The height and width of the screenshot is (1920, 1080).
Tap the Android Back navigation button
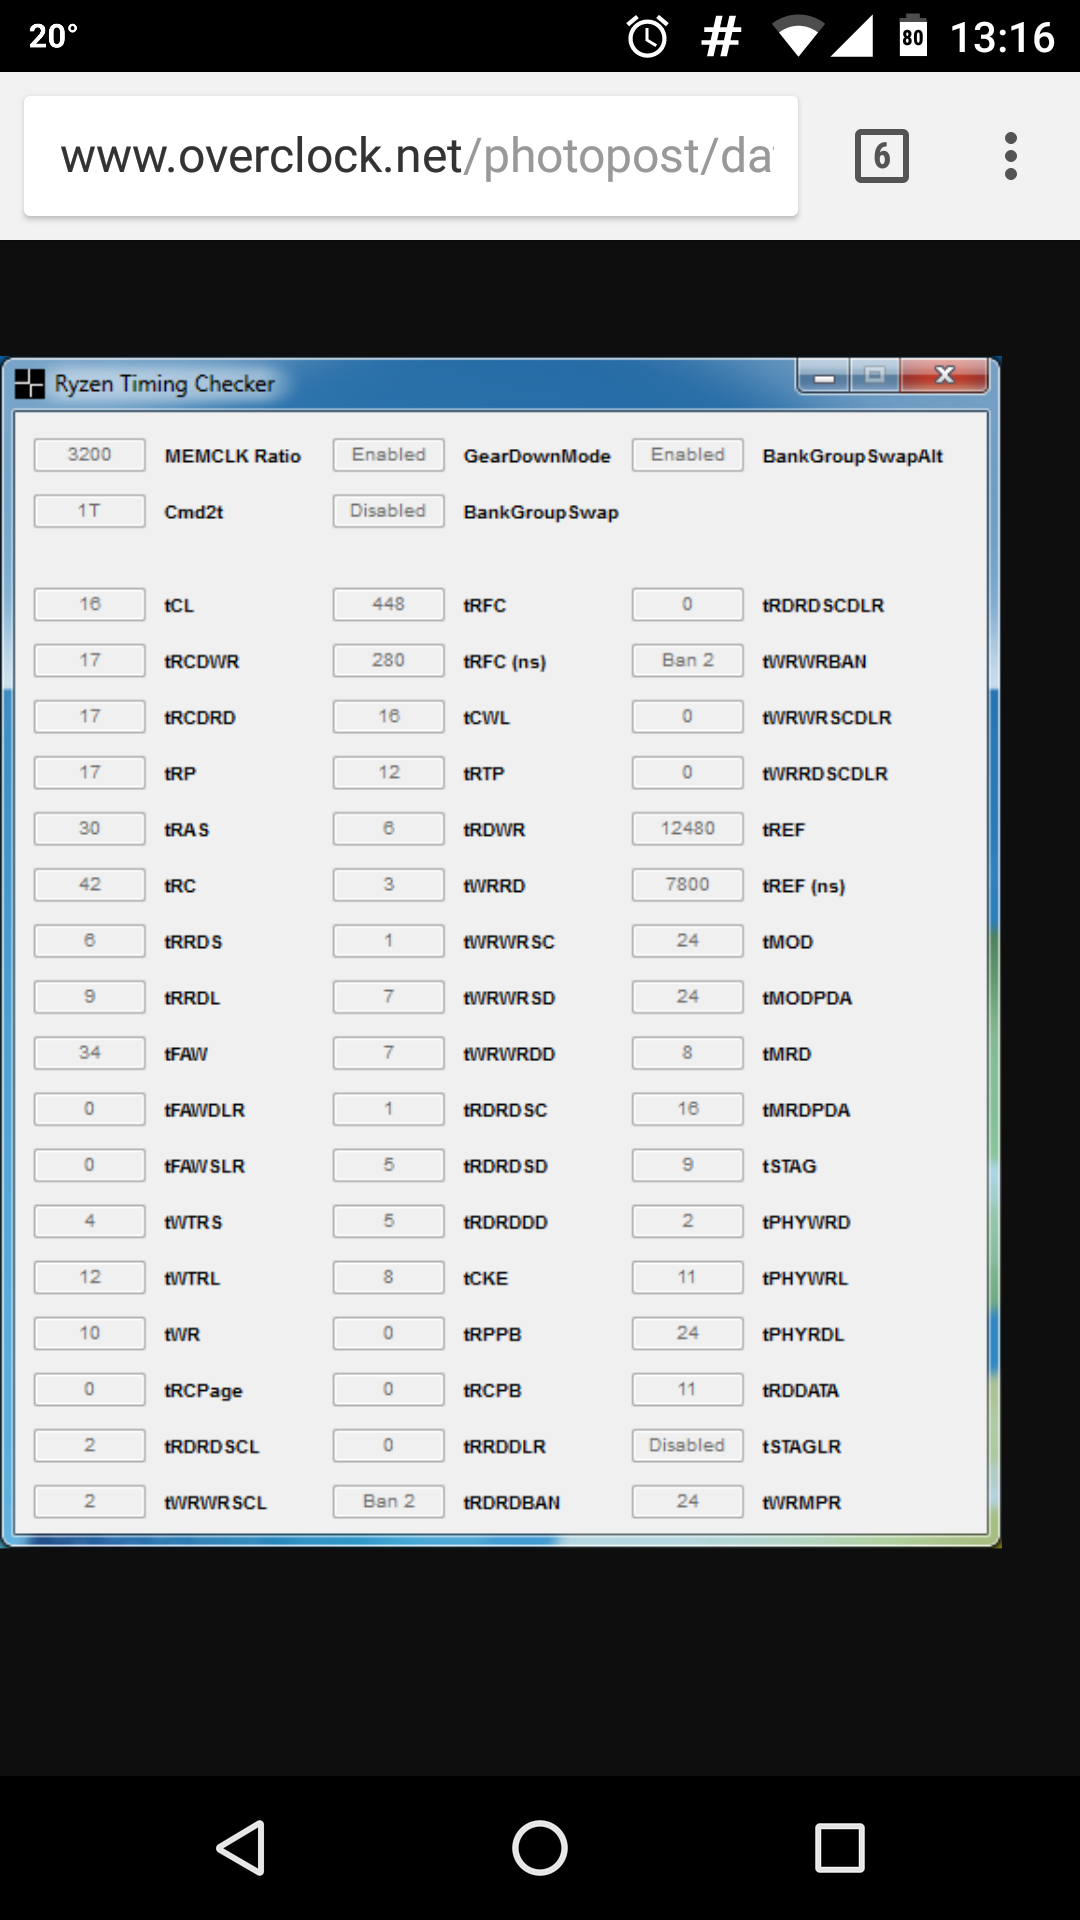[x=241, y=1847]
